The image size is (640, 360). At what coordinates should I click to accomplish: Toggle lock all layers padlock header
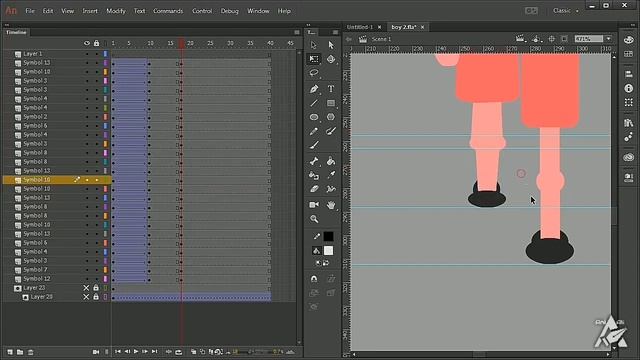click(x=96, y=43)
